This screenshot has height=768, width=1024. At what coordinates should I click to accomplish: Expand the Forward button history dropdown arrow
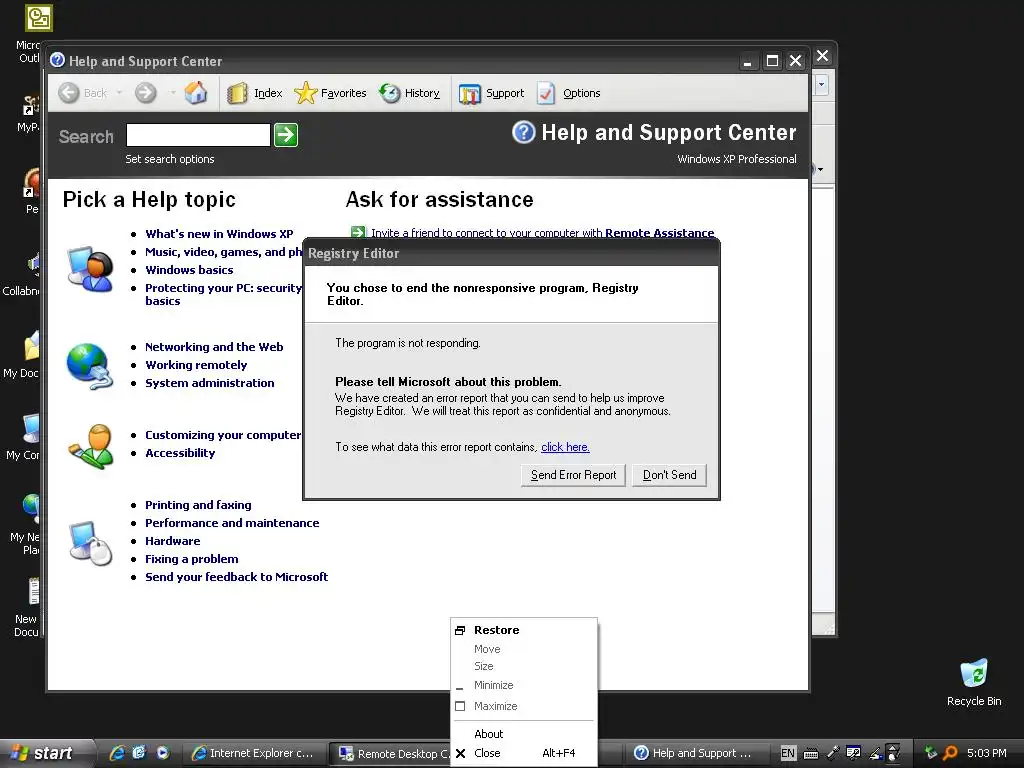[172, 93]
